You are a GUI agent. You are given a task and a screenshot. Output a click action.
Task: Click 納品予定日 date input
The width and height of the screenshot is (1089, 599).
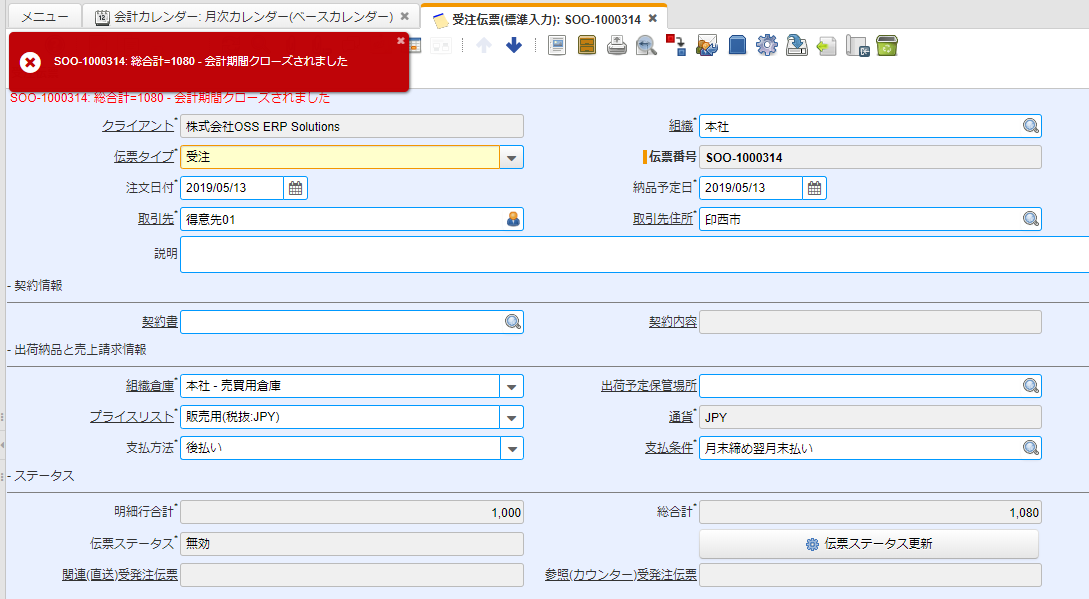tap(751, 188)
